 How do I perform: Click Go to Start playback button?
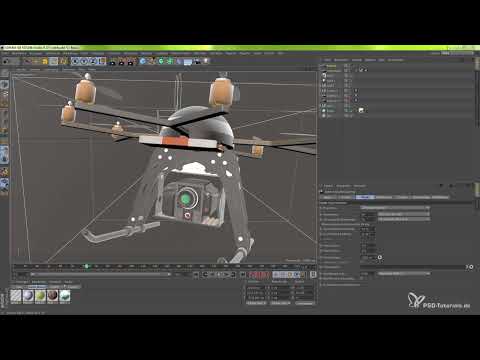(196, 275)
